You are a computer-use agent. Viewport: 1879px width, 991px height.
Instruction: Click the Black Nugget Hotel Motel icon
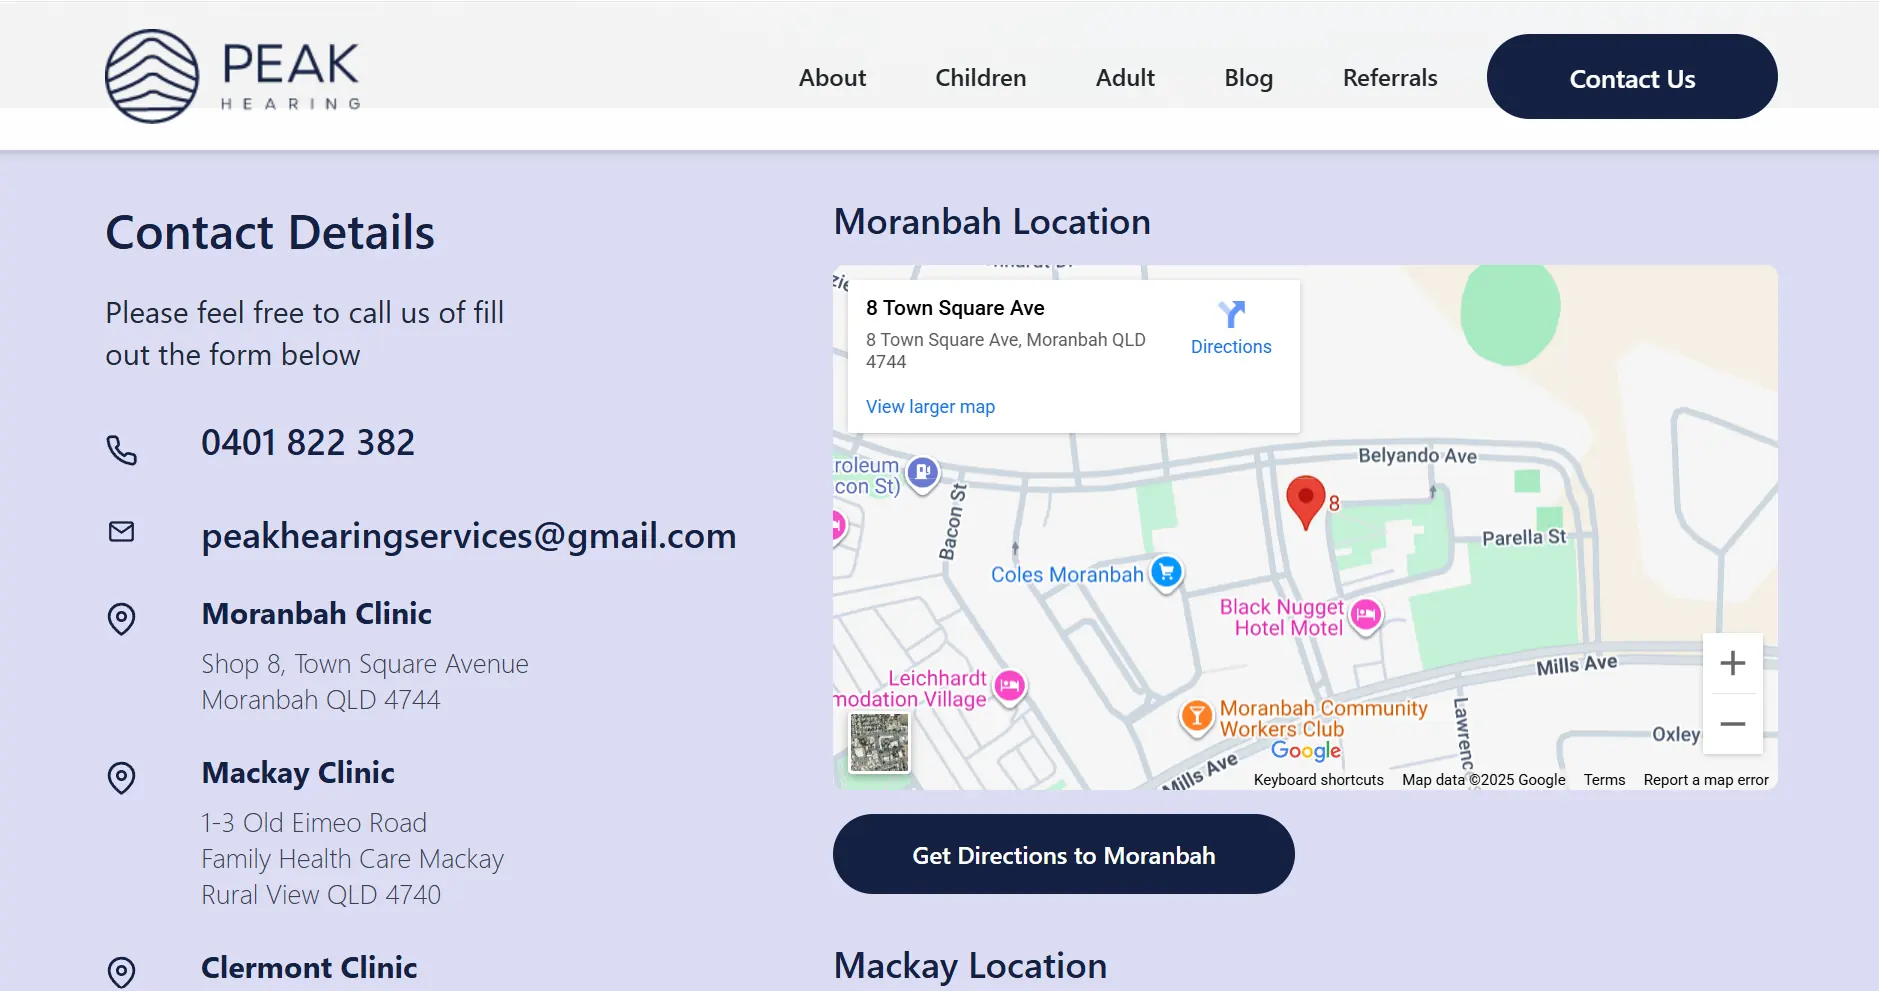click(1366, 615)
